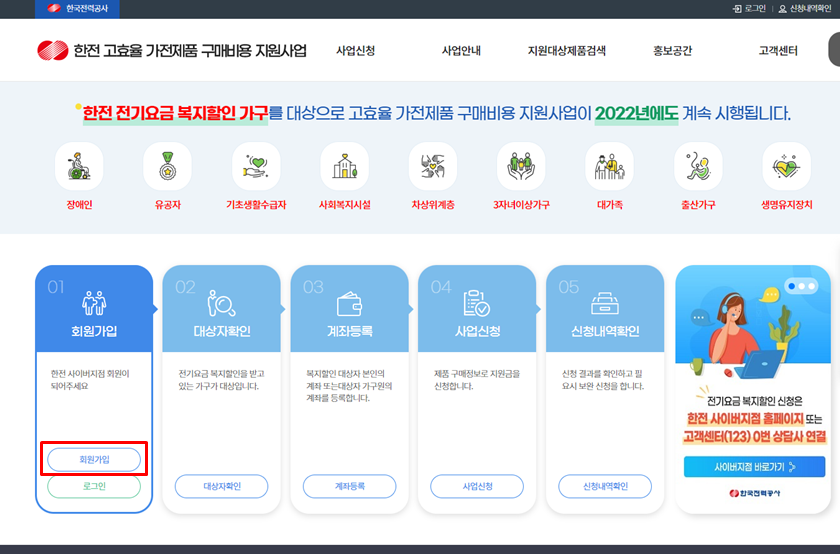The height and width of the screenshot is (554, 840).
Task: Click the 계좌등록 button in step 03
Action: (349, 486)
